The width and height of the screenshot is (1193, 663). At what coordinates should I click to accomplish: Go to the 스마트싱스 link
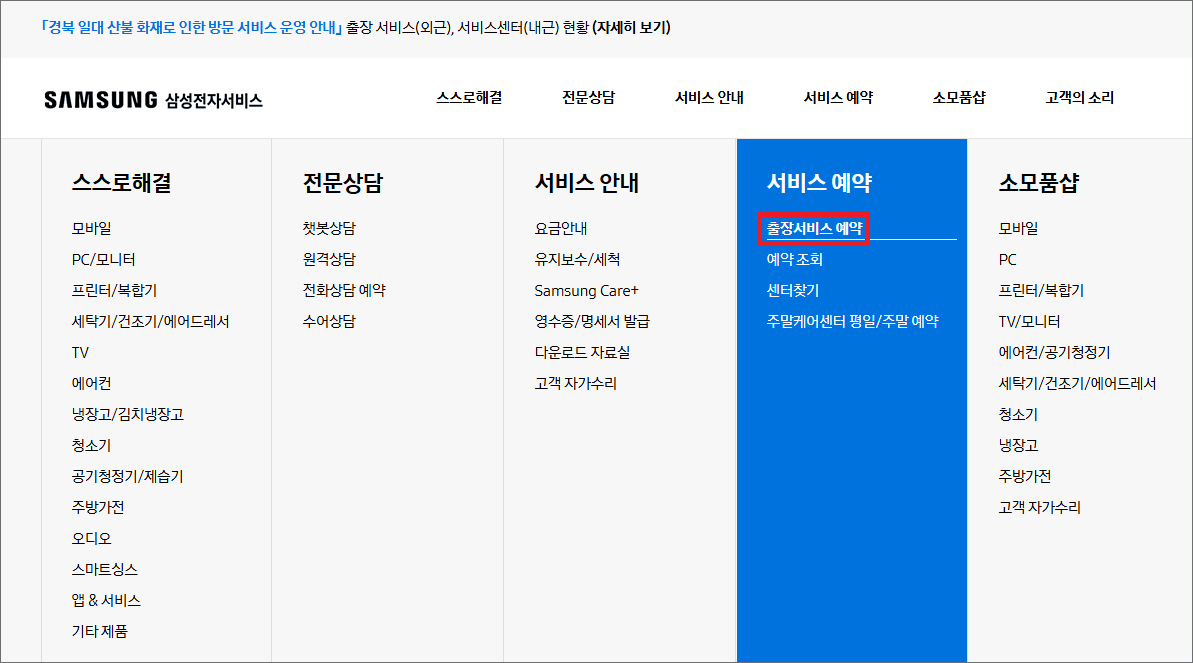pyautogui.click(x=105, y=569)
